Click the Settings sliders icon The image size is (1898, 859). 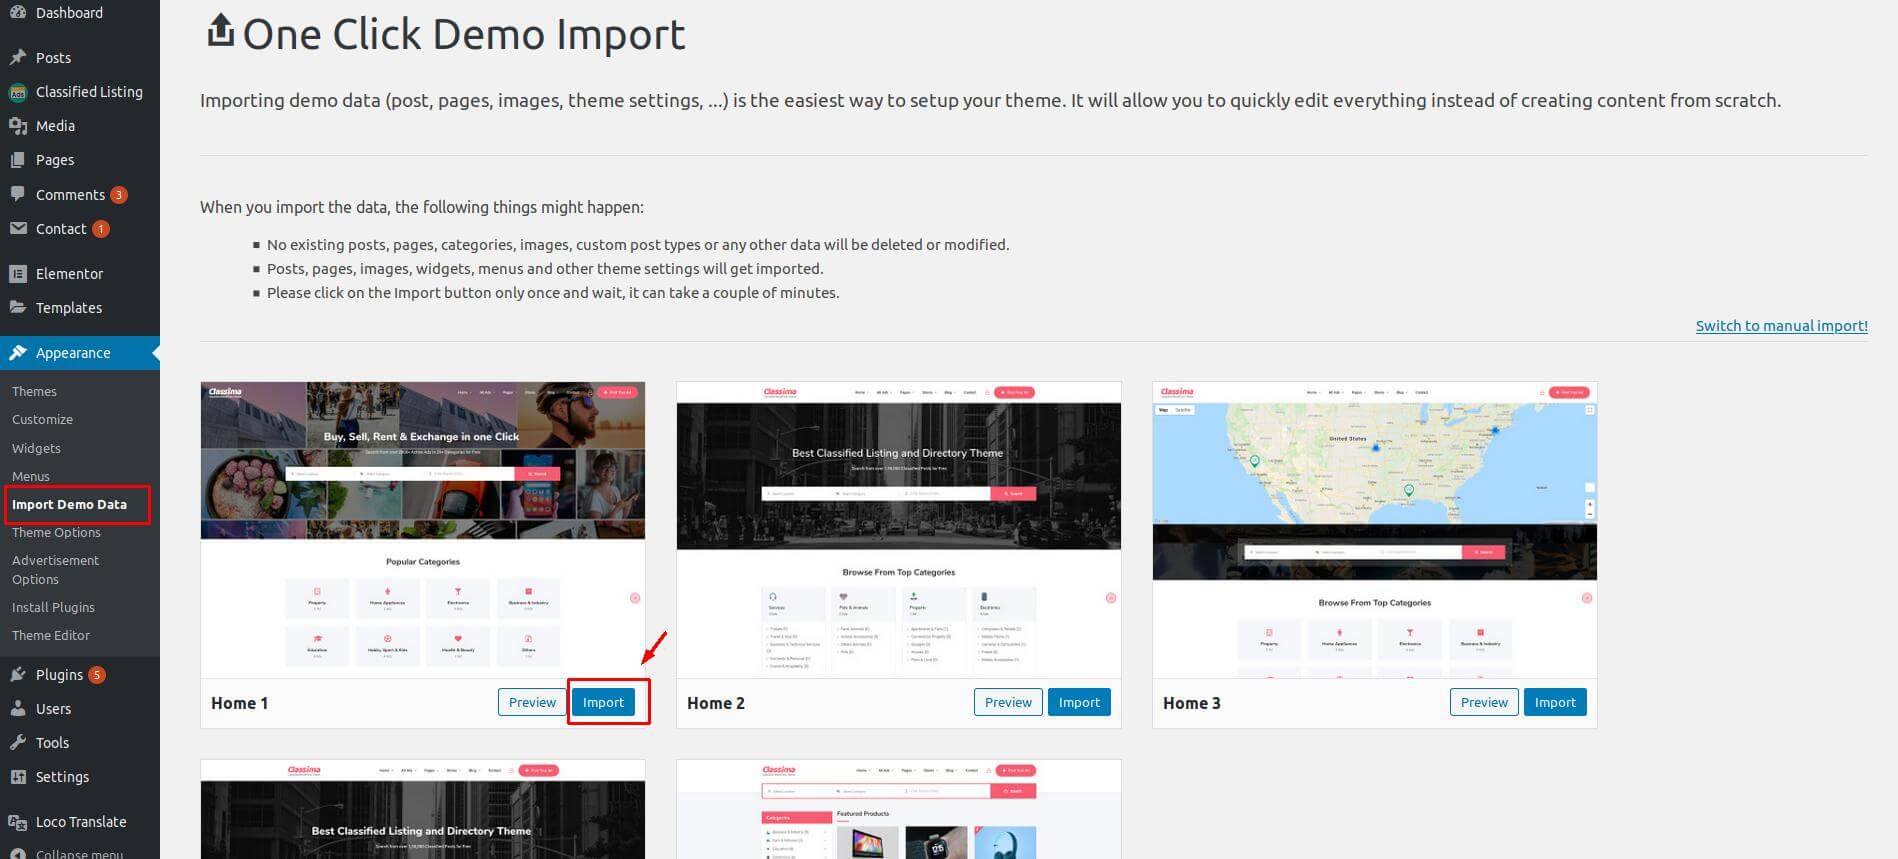pyautogui.click(x=17, y=776)
